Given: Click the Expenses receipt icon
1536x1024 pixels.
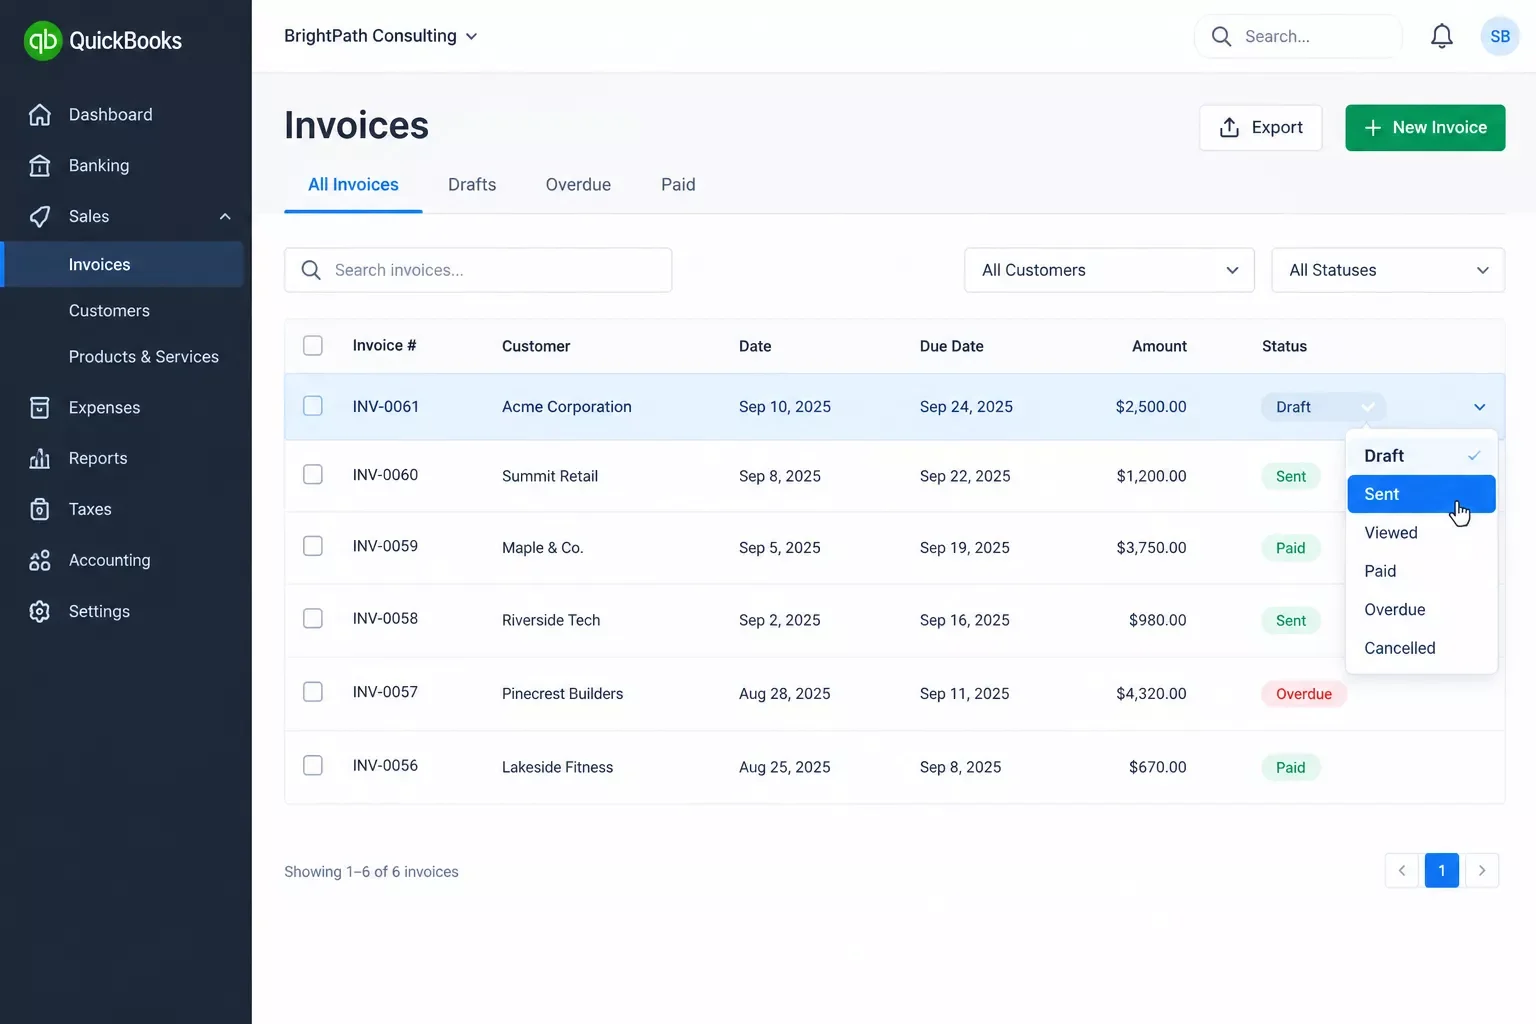Looking at the screenshot, I should coord(40,408).
